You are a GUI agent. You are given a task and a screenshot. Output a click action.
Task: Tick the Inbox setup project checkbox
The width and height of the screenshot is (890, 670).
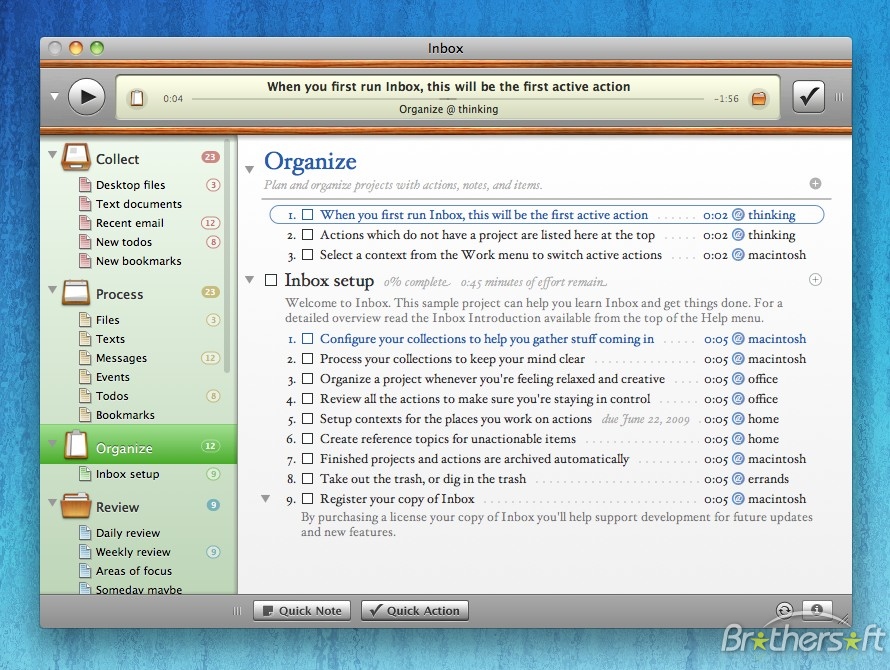[271, 280]
